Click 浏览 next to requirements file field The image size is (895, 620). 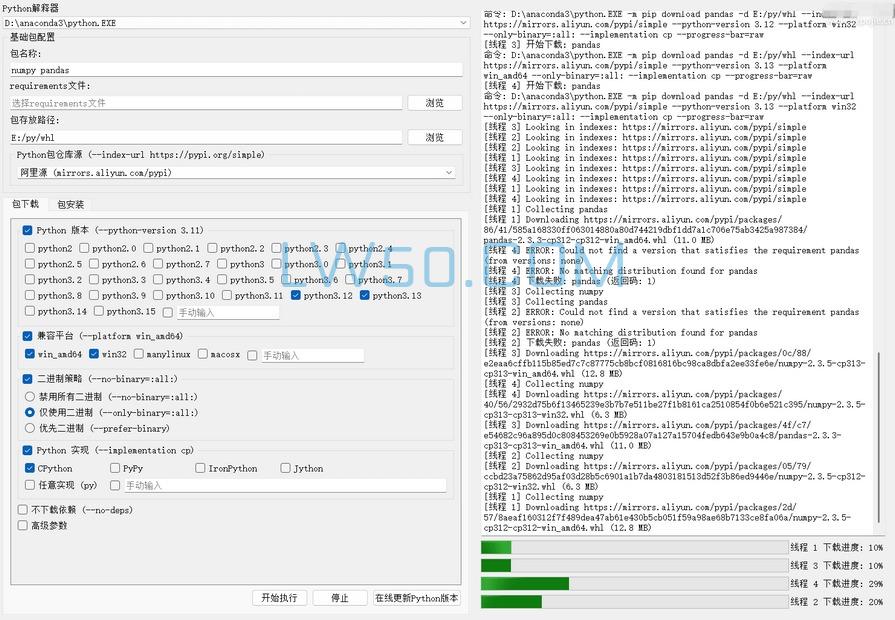(x=434, y=103)
